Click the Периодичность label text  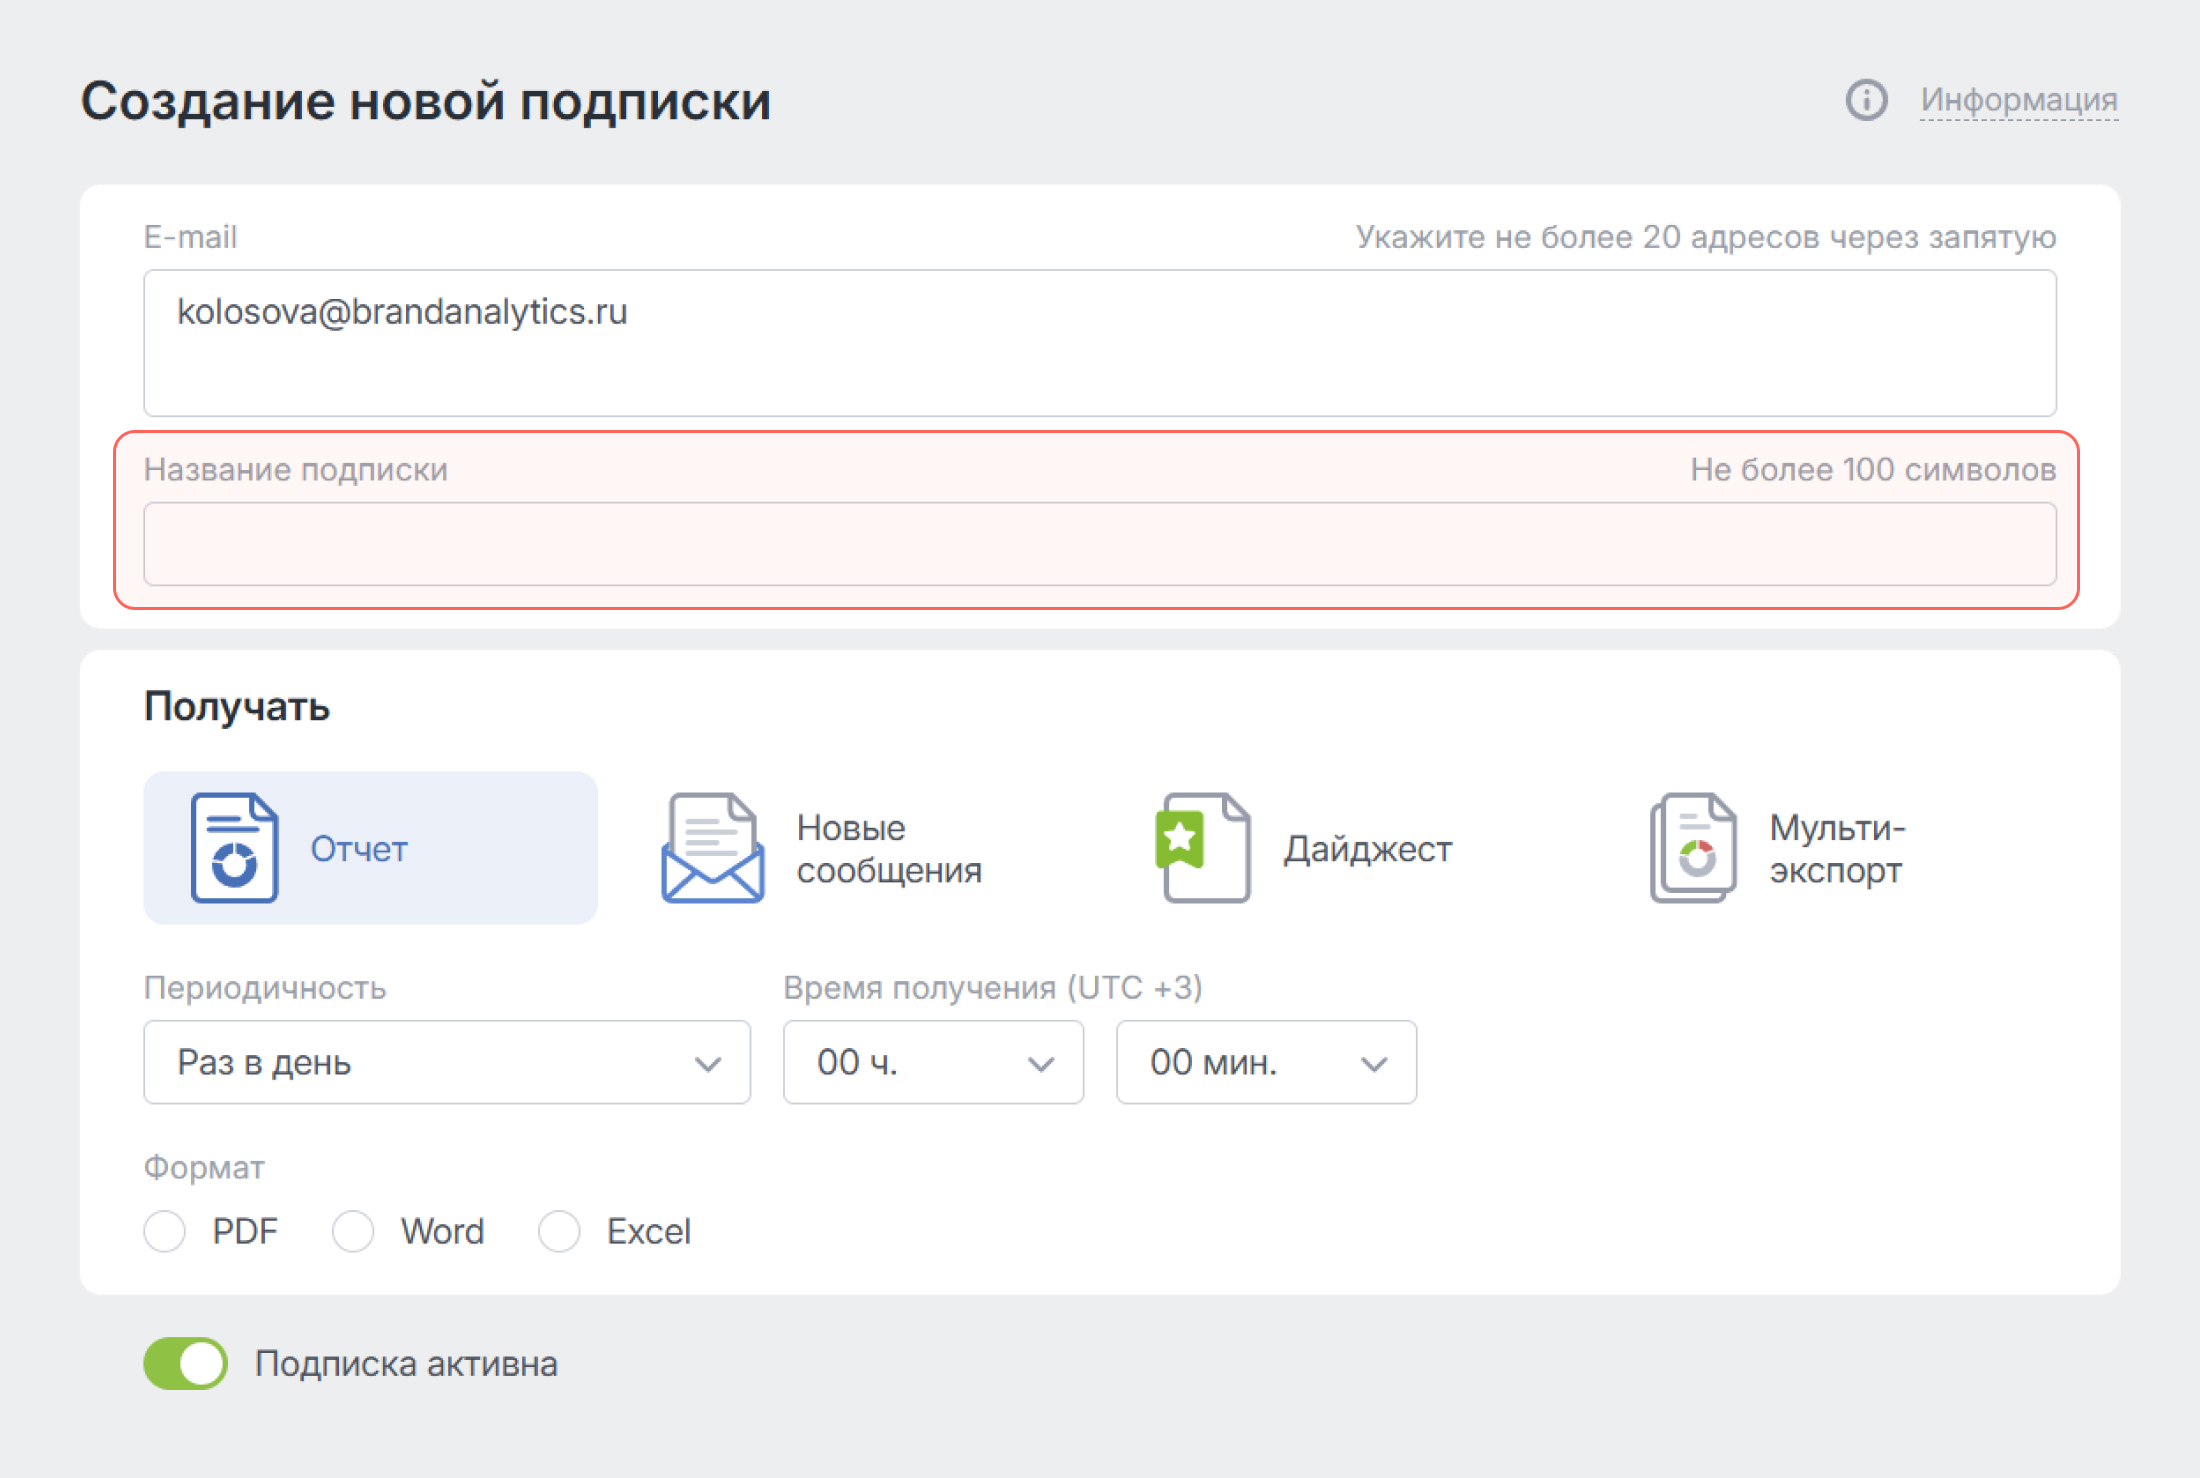point(265,988)
